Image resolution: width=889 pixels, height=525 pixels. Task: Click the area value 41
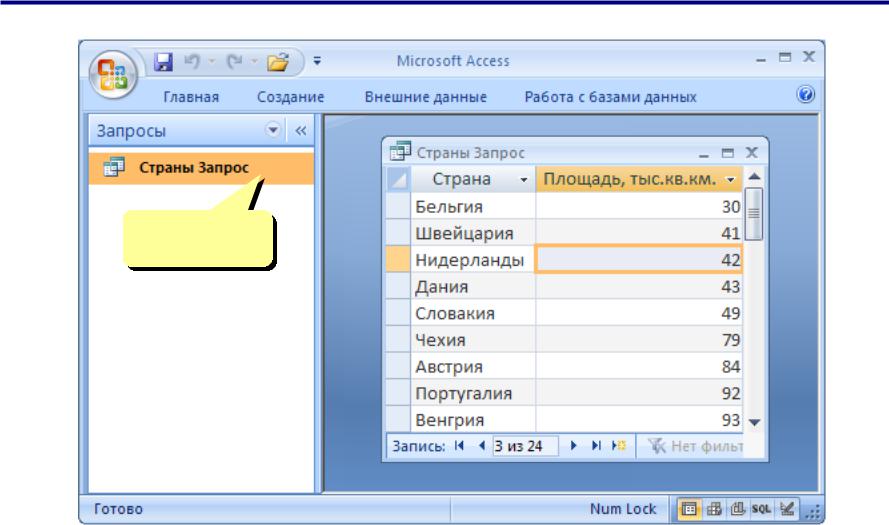639,233
